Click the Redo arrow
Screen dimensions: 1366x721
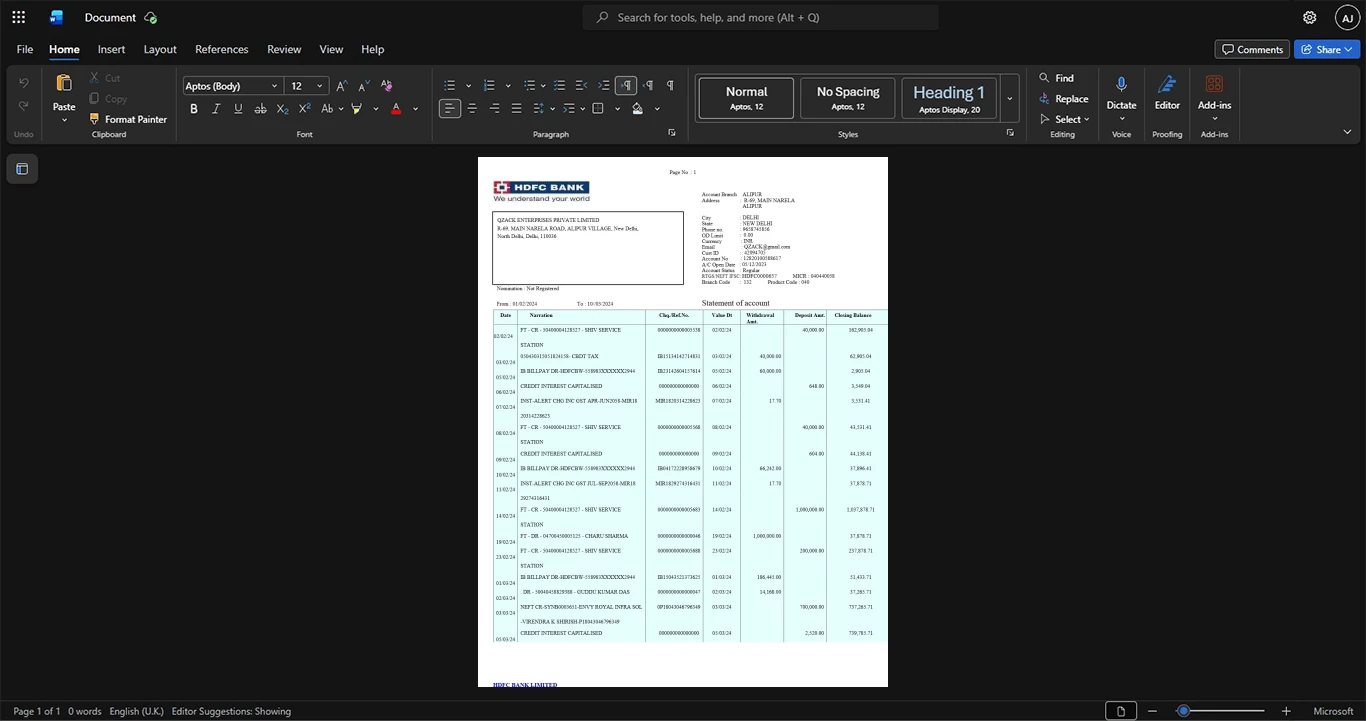[x=24, y=105]
